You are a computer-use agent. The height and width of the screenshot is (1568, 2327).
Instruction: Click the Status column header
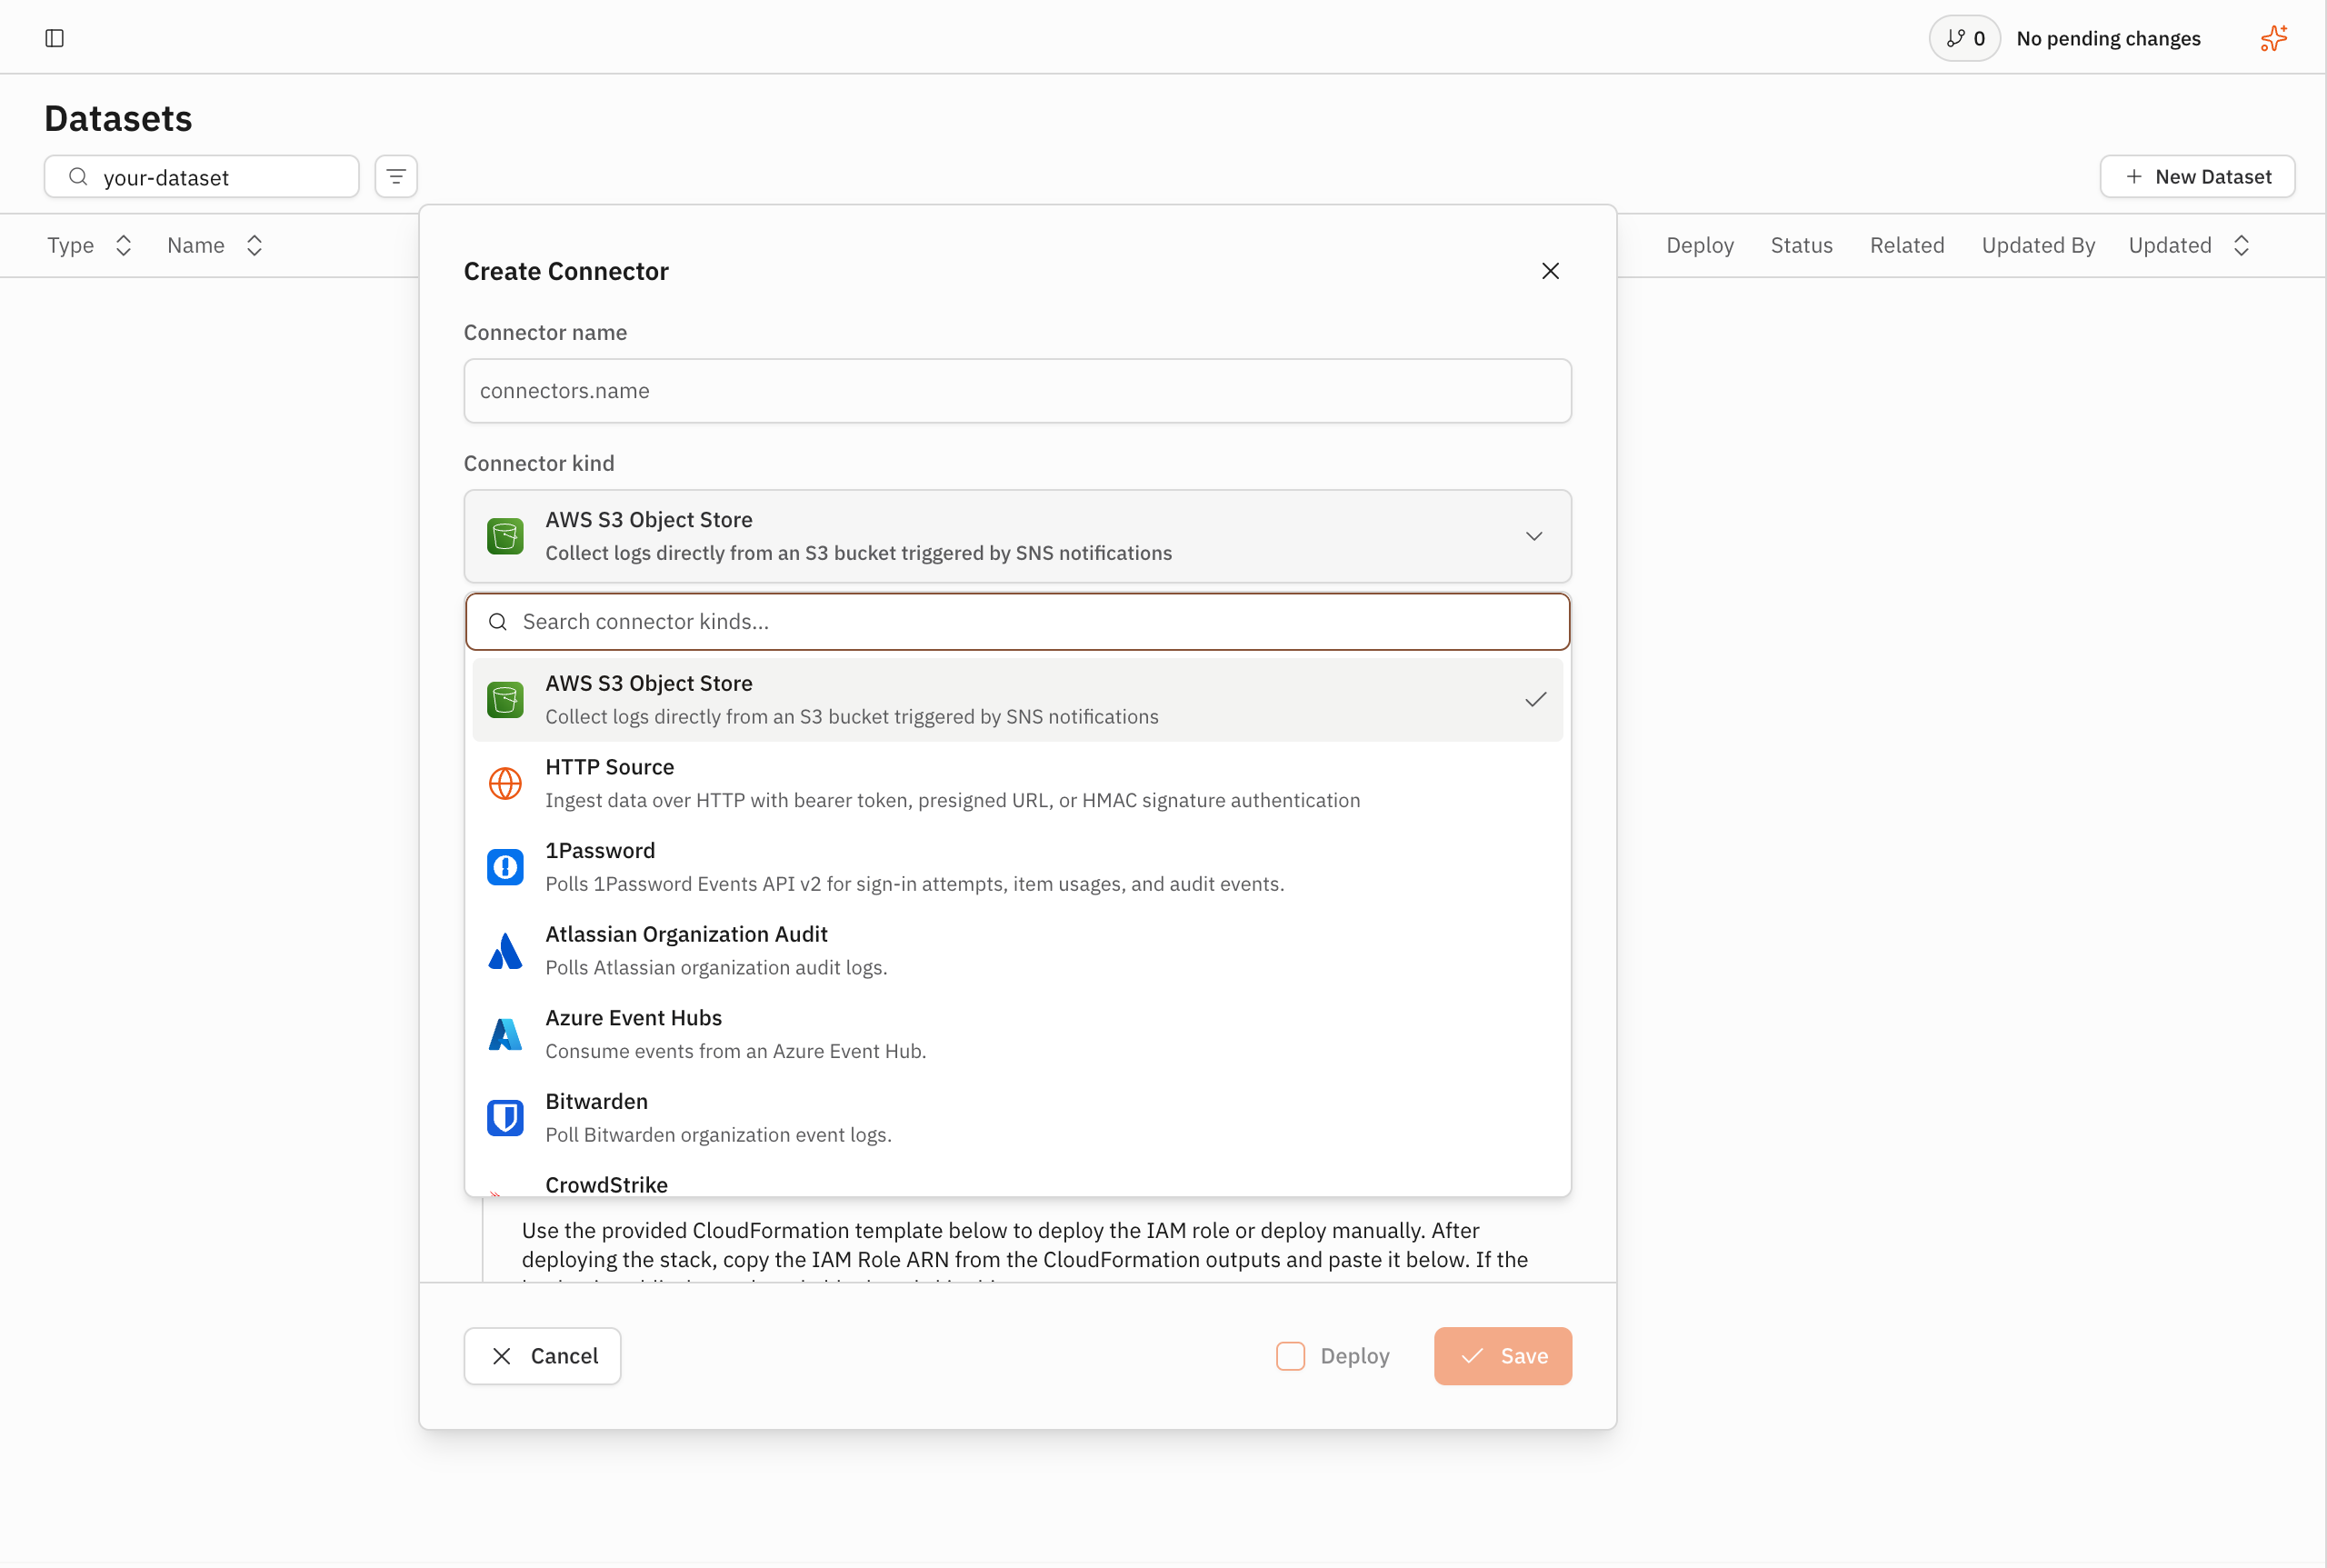[x=1801, y=245]
